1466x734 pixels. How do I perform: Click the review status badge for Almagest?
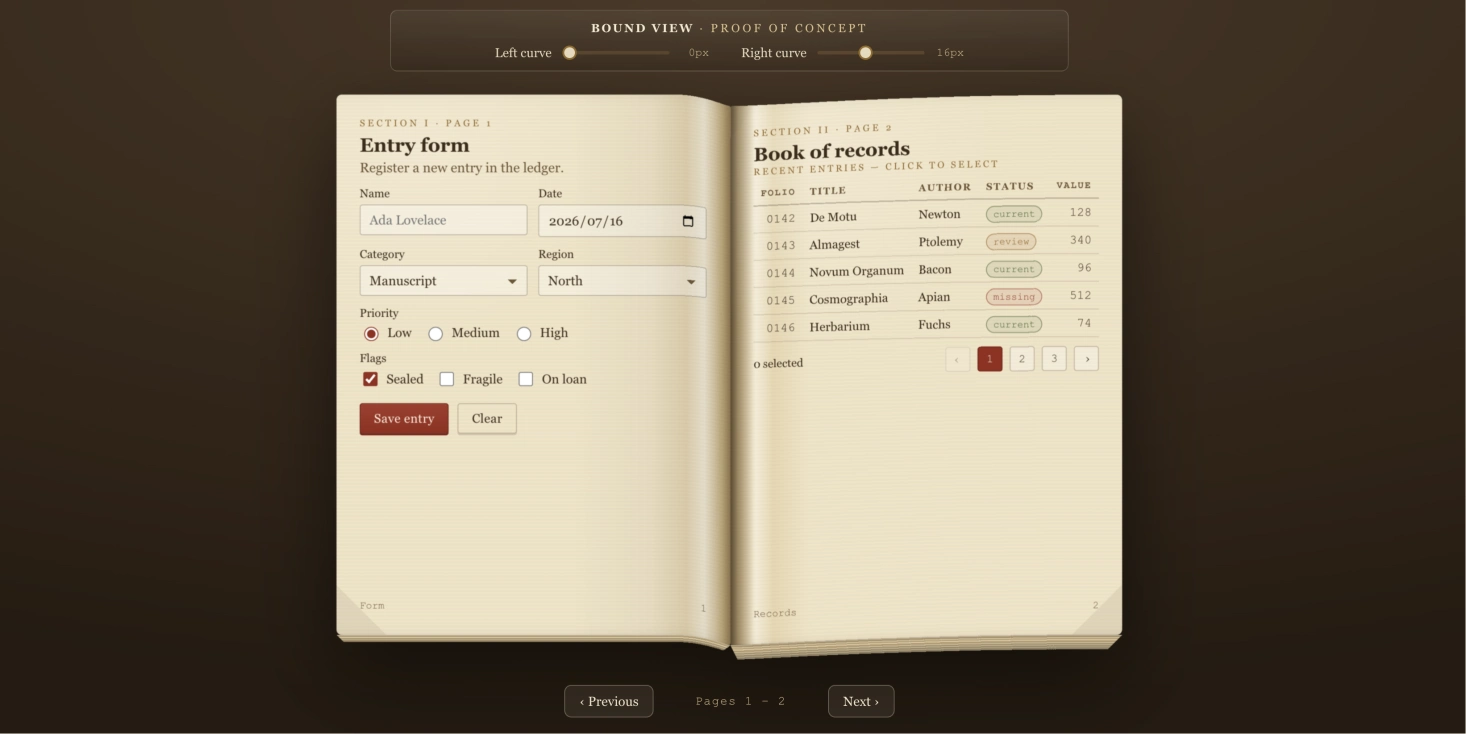(1011, 242)
